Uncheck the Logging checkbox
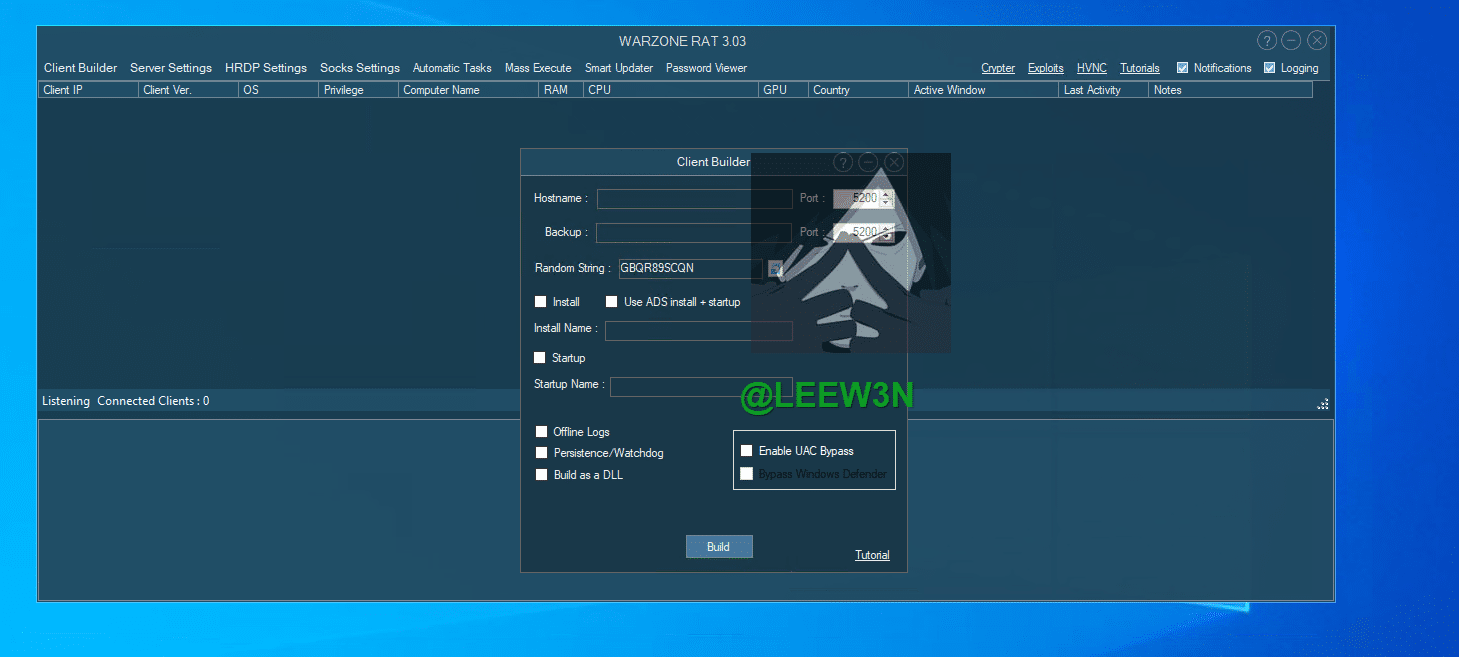The height and width of the screenshot is (657, 1459). [1270, 68]
